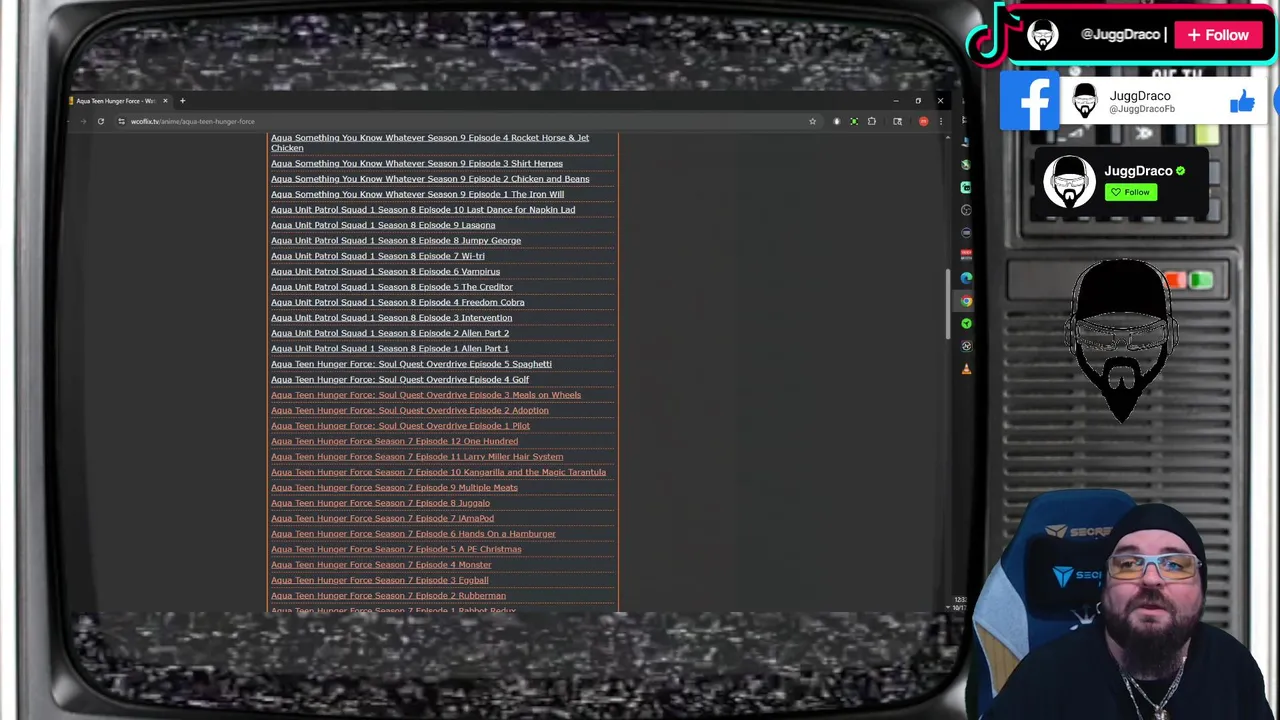Open Season 8 Episode 9 Lasagna
Screen dimensions: 1280x720
(383, 225)
